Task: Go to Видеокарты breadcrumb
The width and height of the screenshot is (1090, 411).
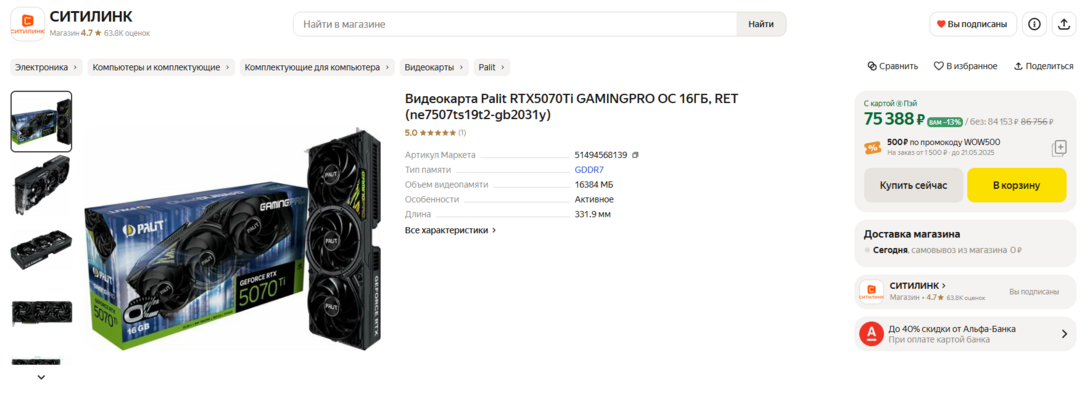Action: pyautogui.click(x=434, y=67)
